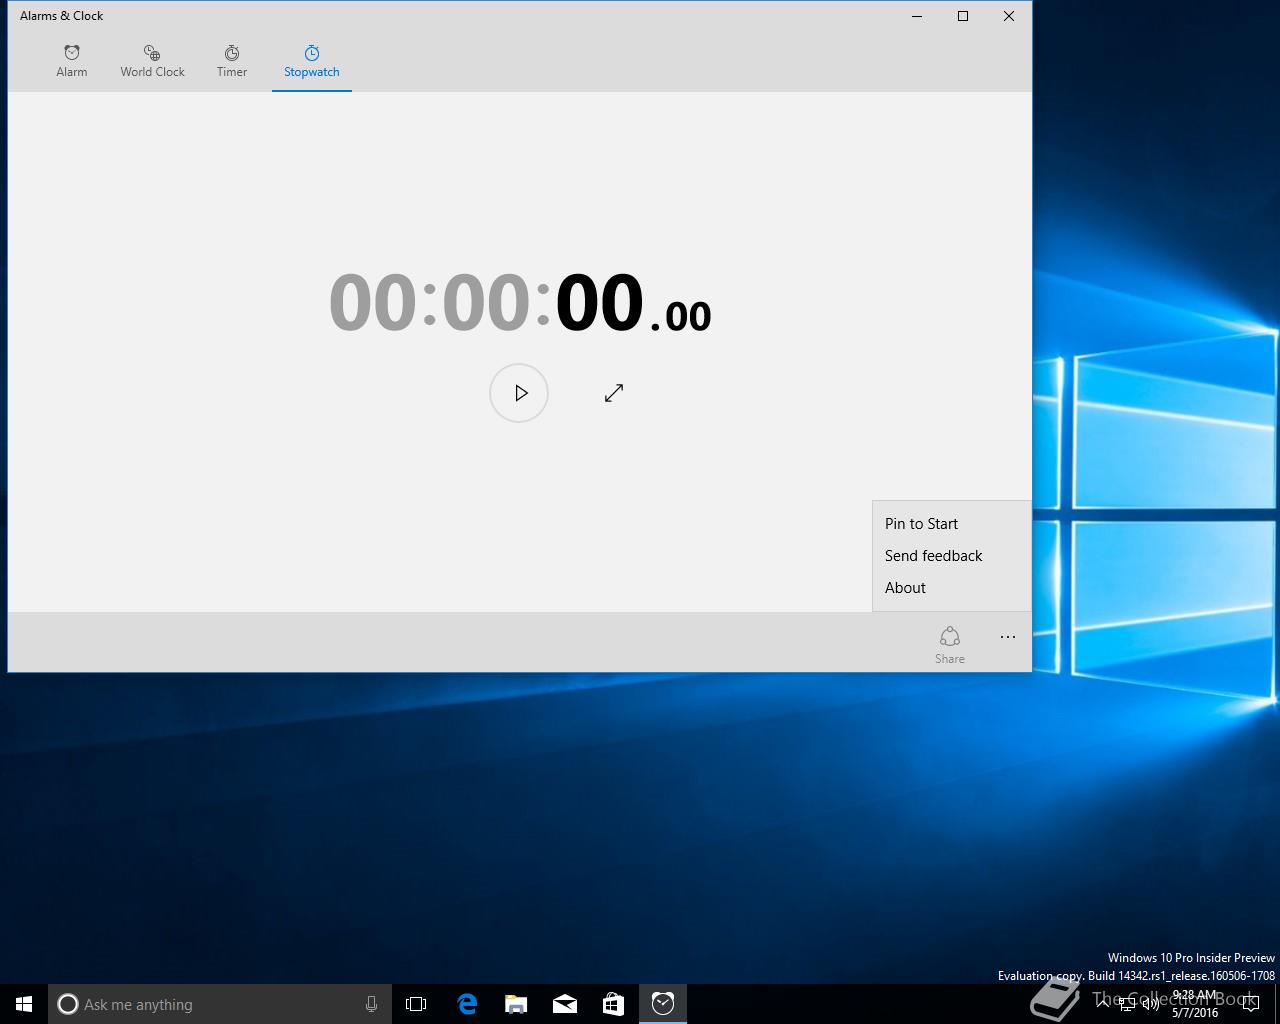Click the volume icon in system tray
1280x1024 pixels.
pos(1150,1004)
